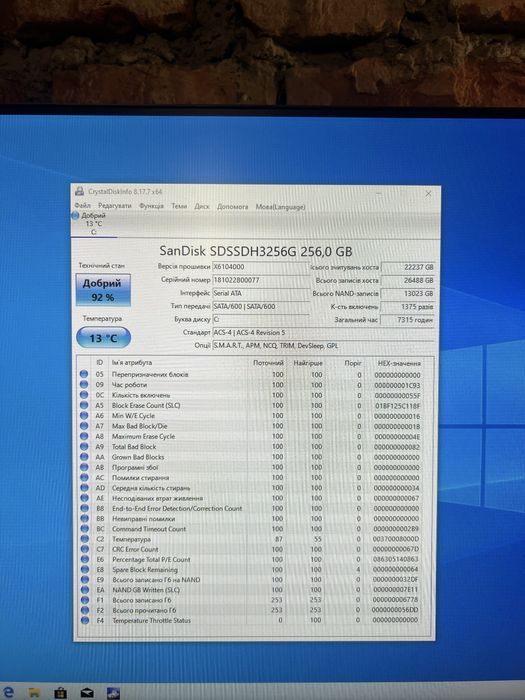This screenshot has height=700, width=525.
Task: Click the total host writes value 26488 GB
Action: point(408,280)
